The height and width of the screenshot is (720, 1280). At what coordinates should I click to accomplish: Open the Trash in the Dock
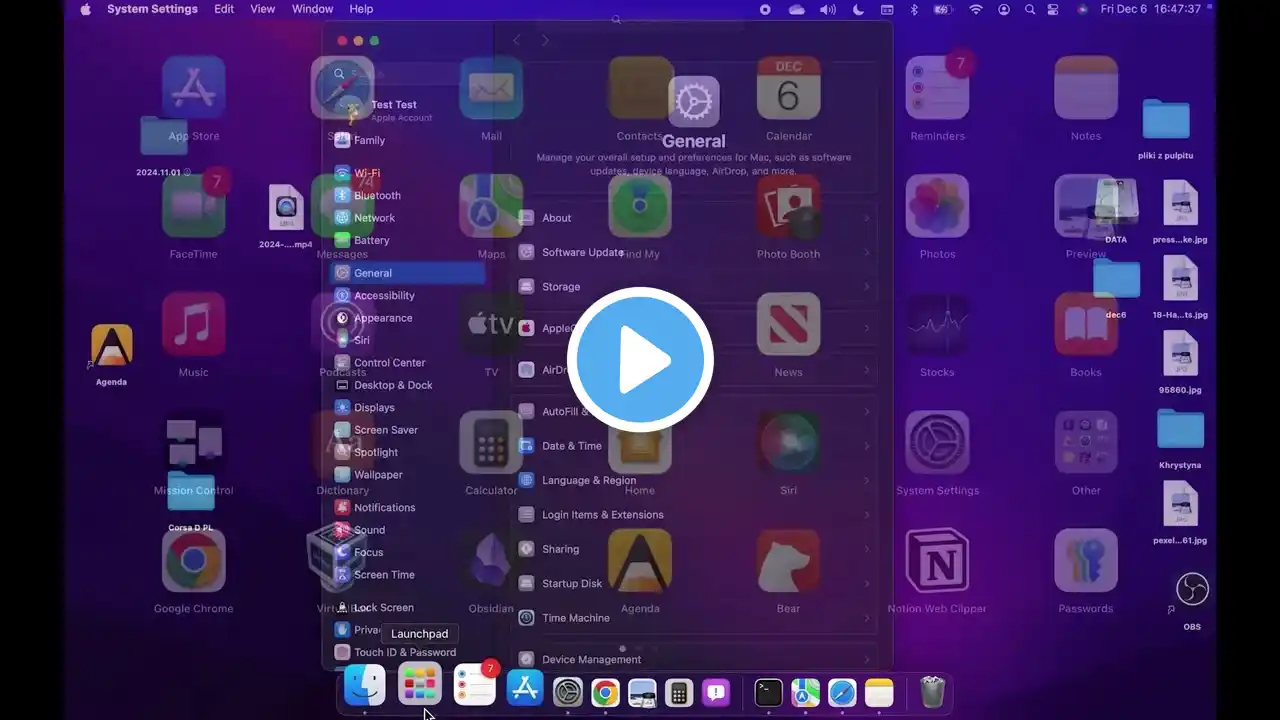[x=932, y=692]
